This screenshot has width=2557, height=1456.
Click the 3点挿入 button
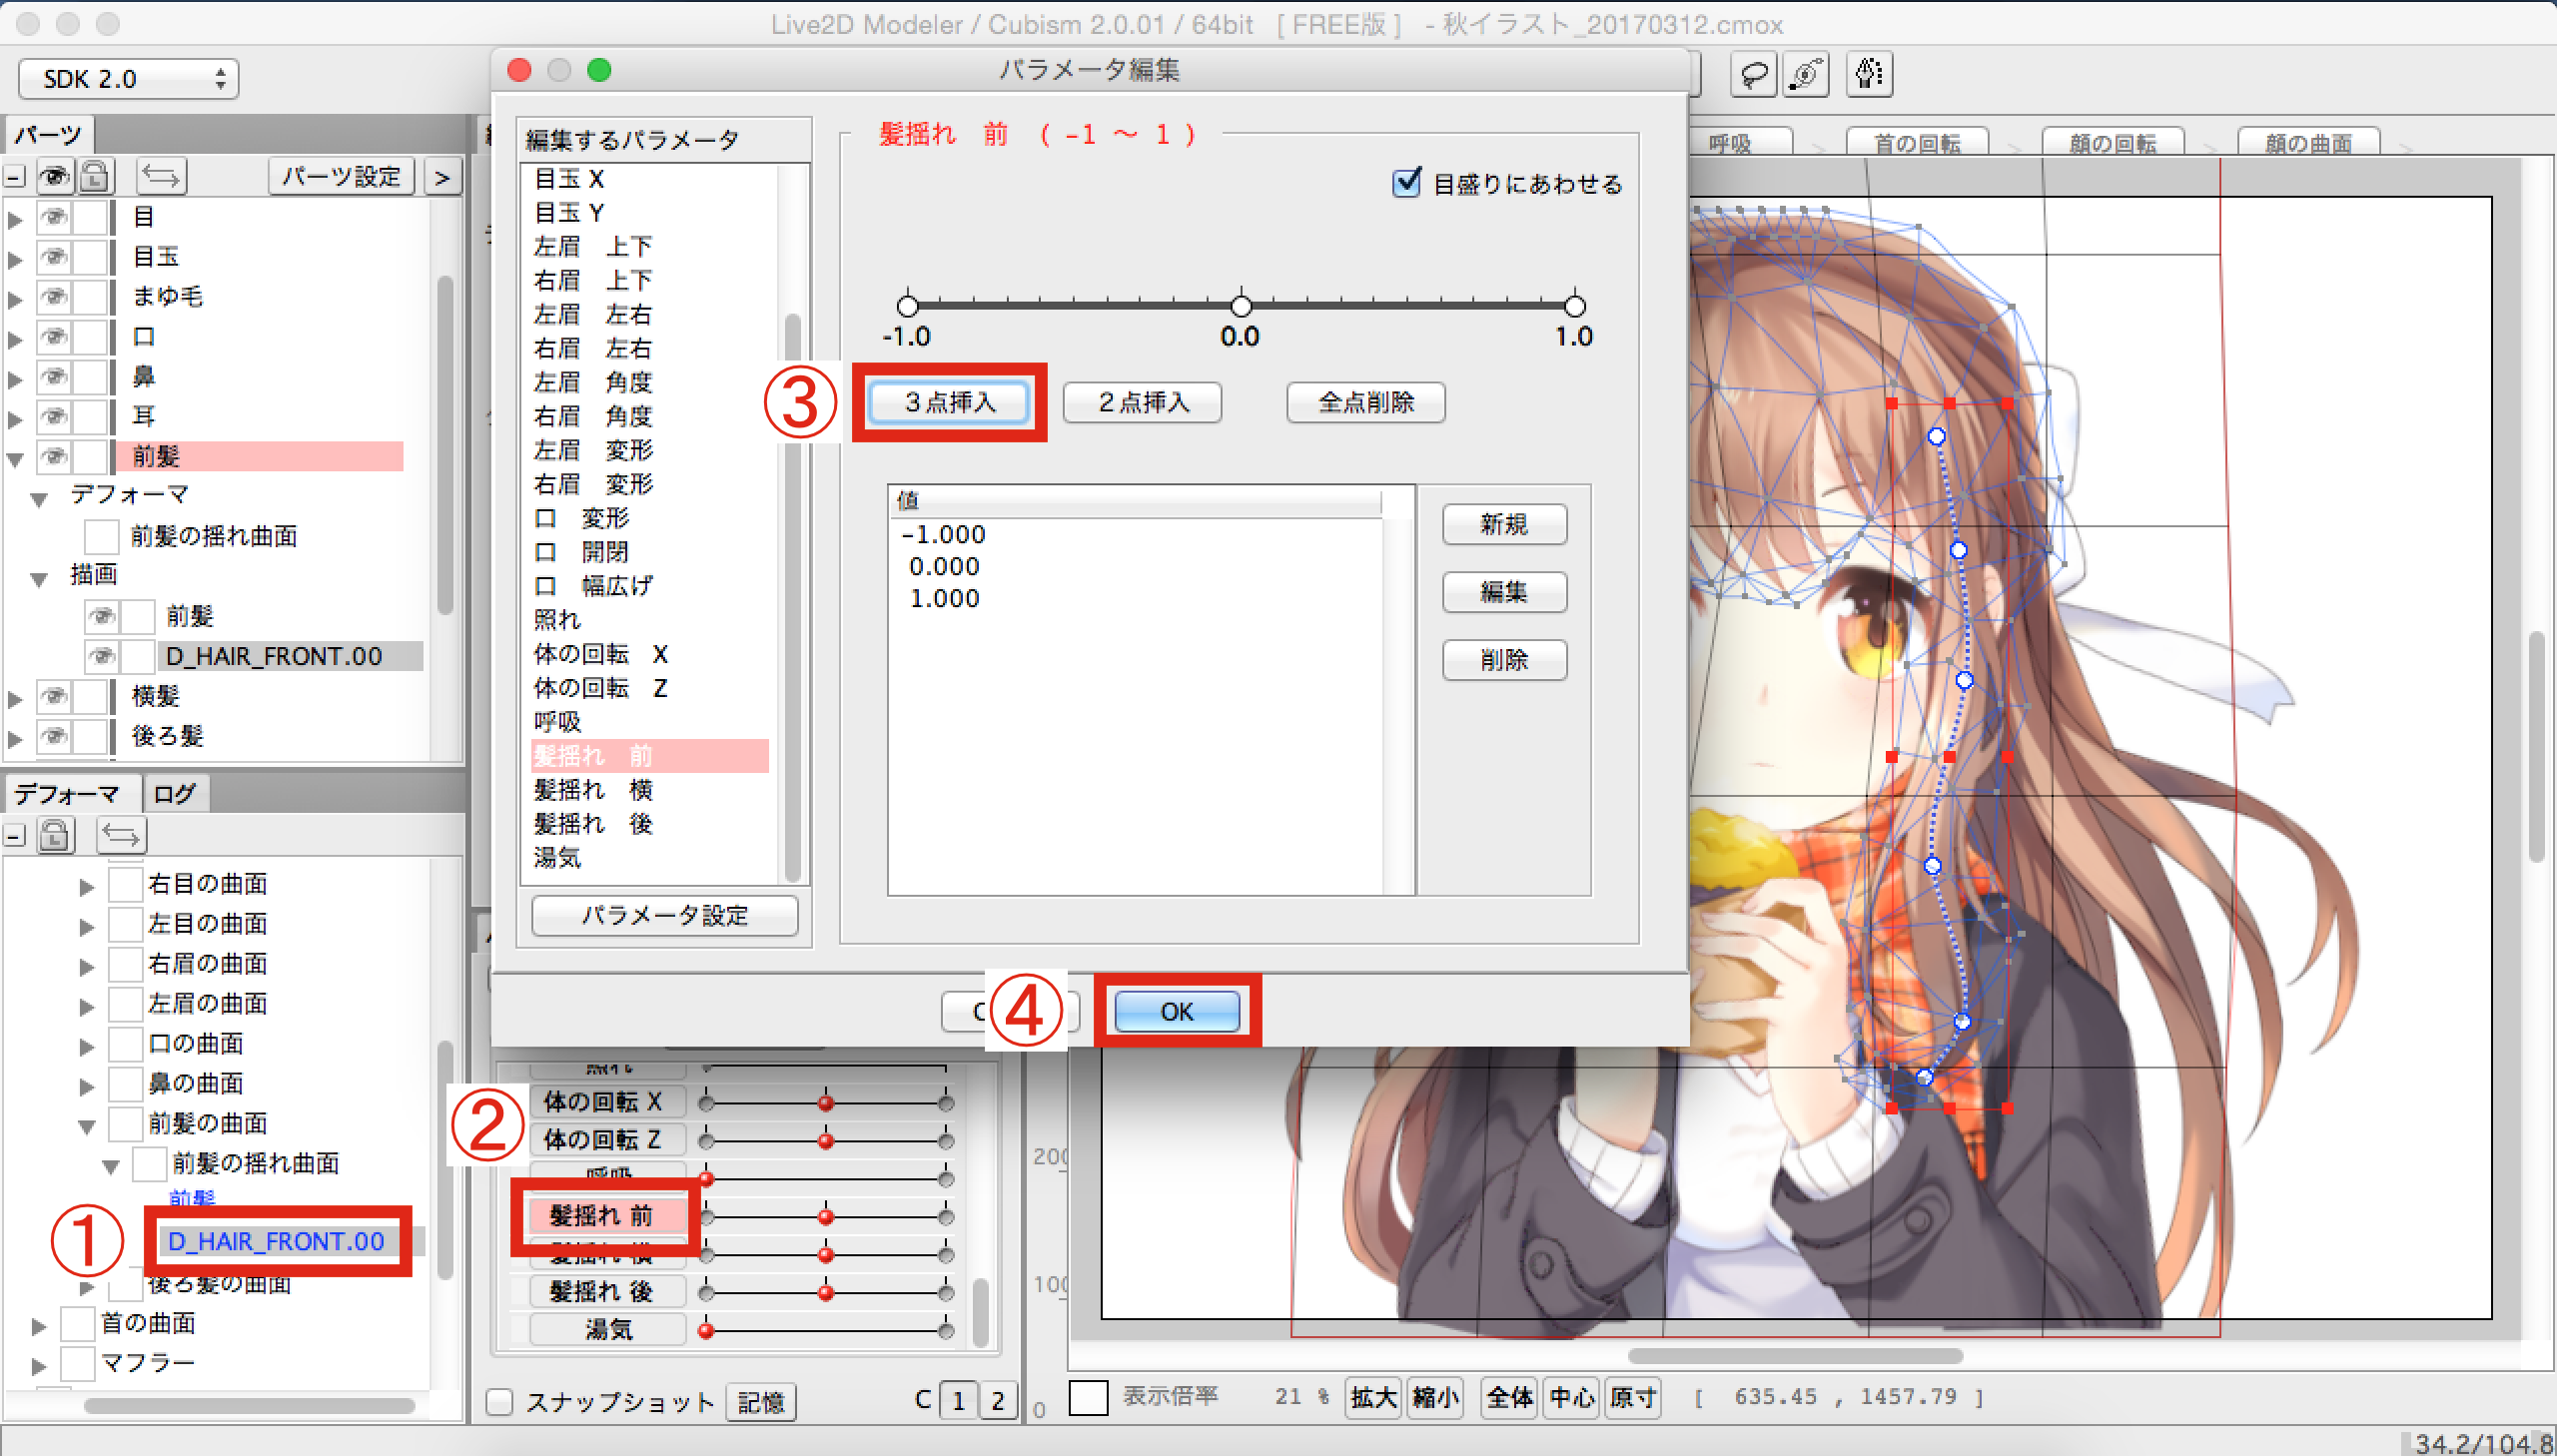[x=949, y=402]
